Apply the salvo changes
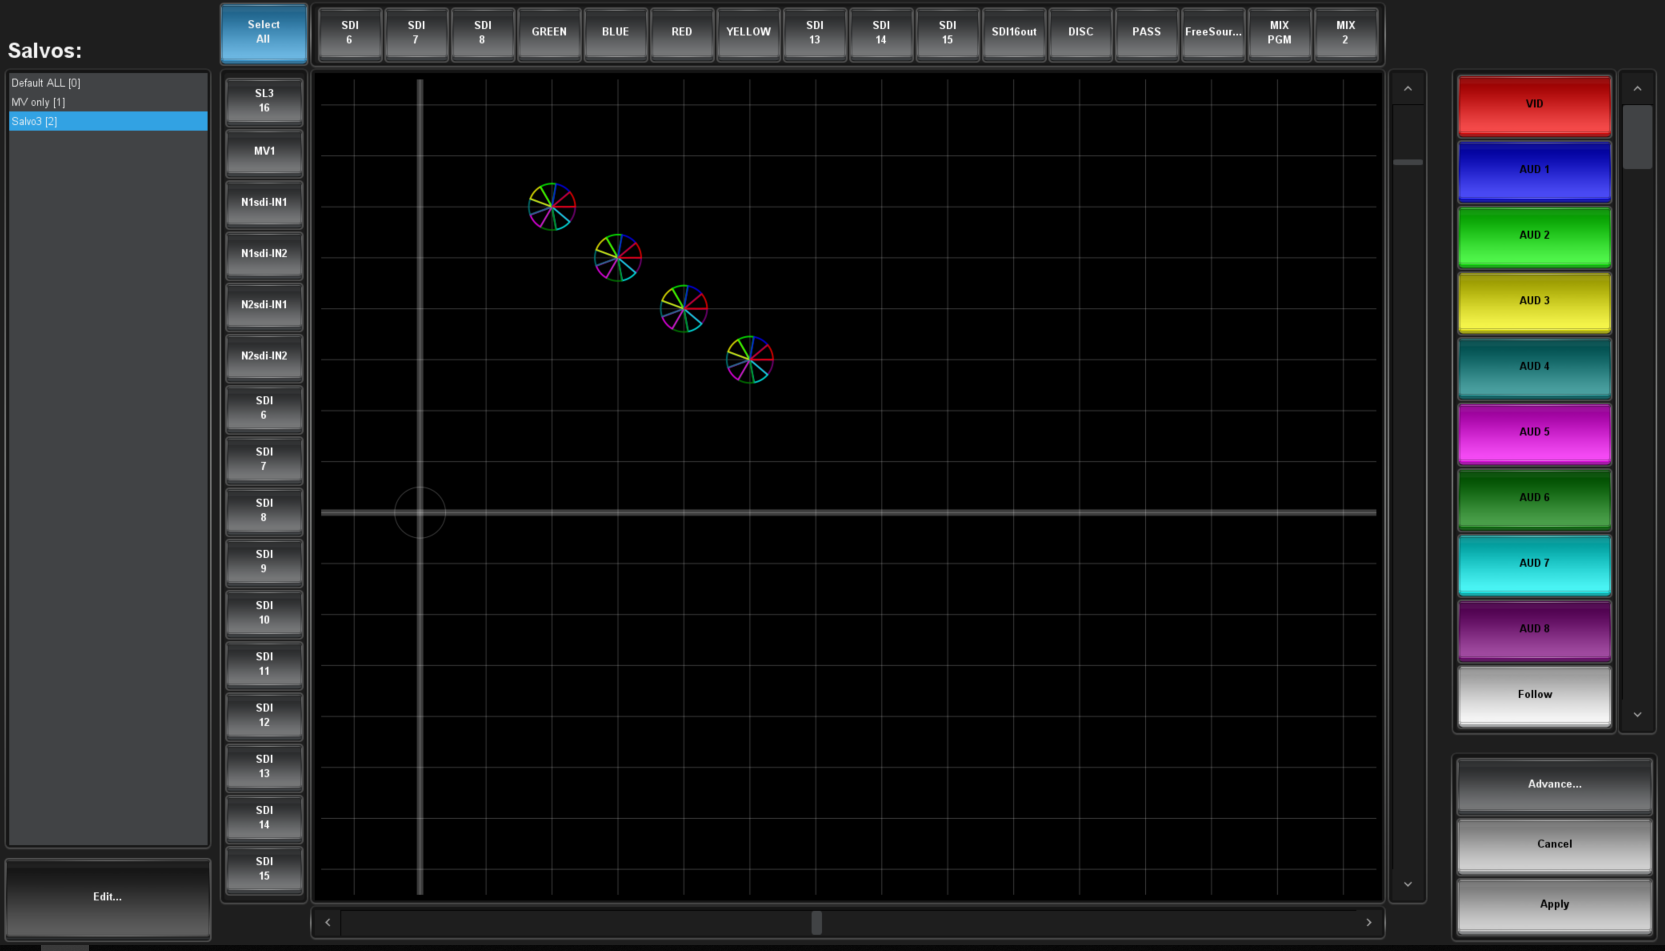 [1555, 905]
